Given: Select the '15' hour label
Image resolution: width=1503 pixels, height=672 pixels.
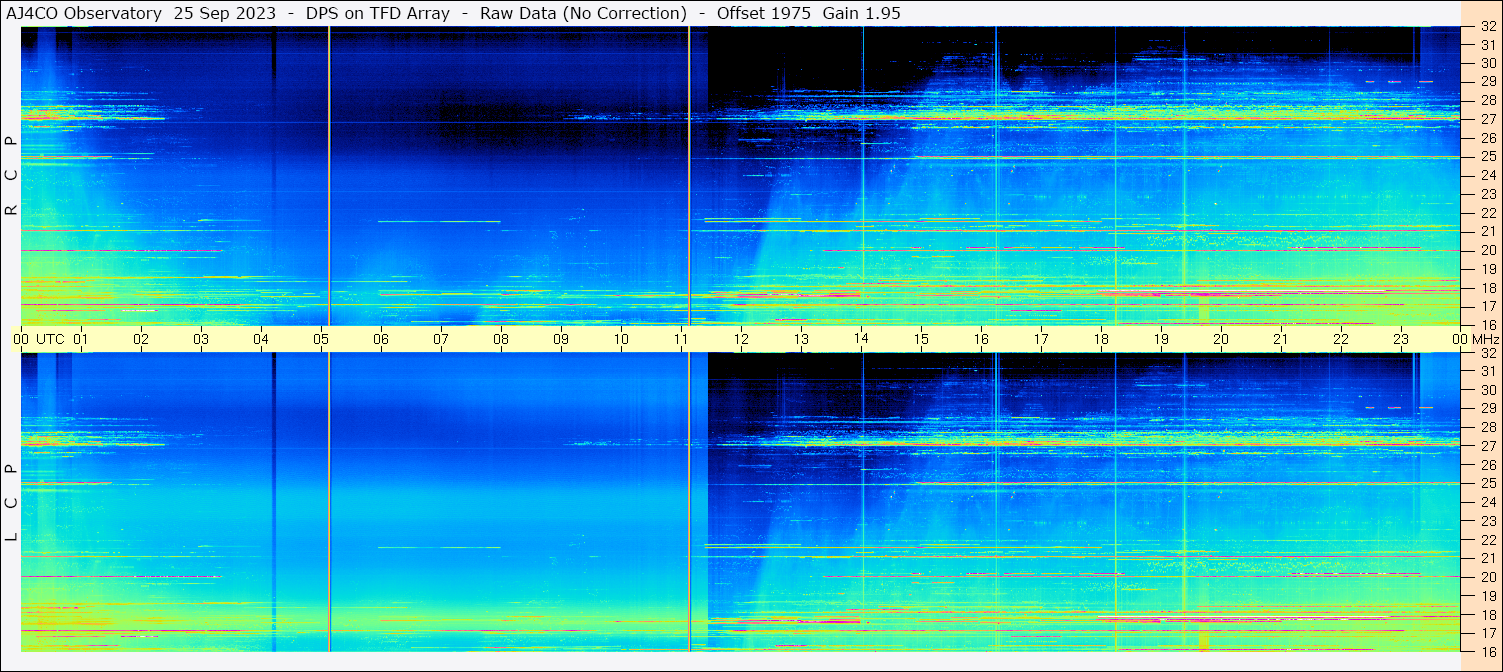Looking at the screenshot, I should click(921, 339).
